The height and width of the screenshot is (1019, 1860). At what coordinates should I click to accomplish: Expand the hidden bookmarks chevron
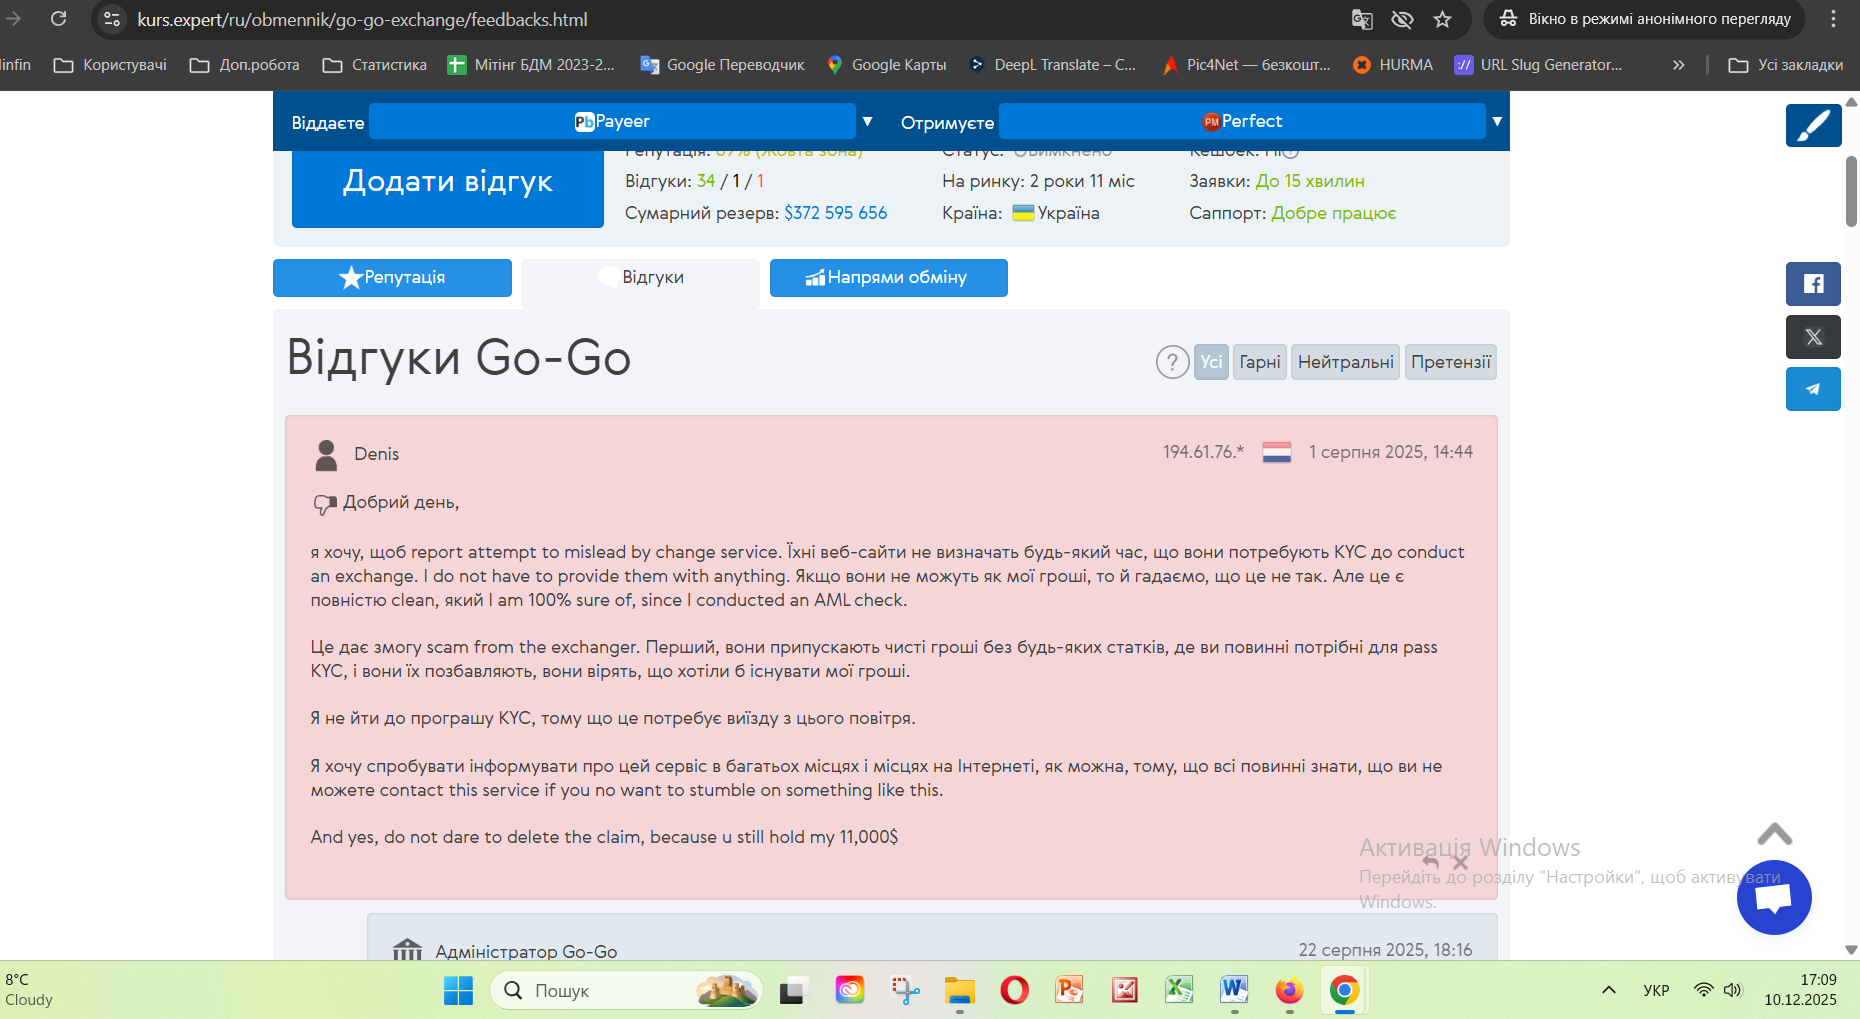(x=1679, y=65)
